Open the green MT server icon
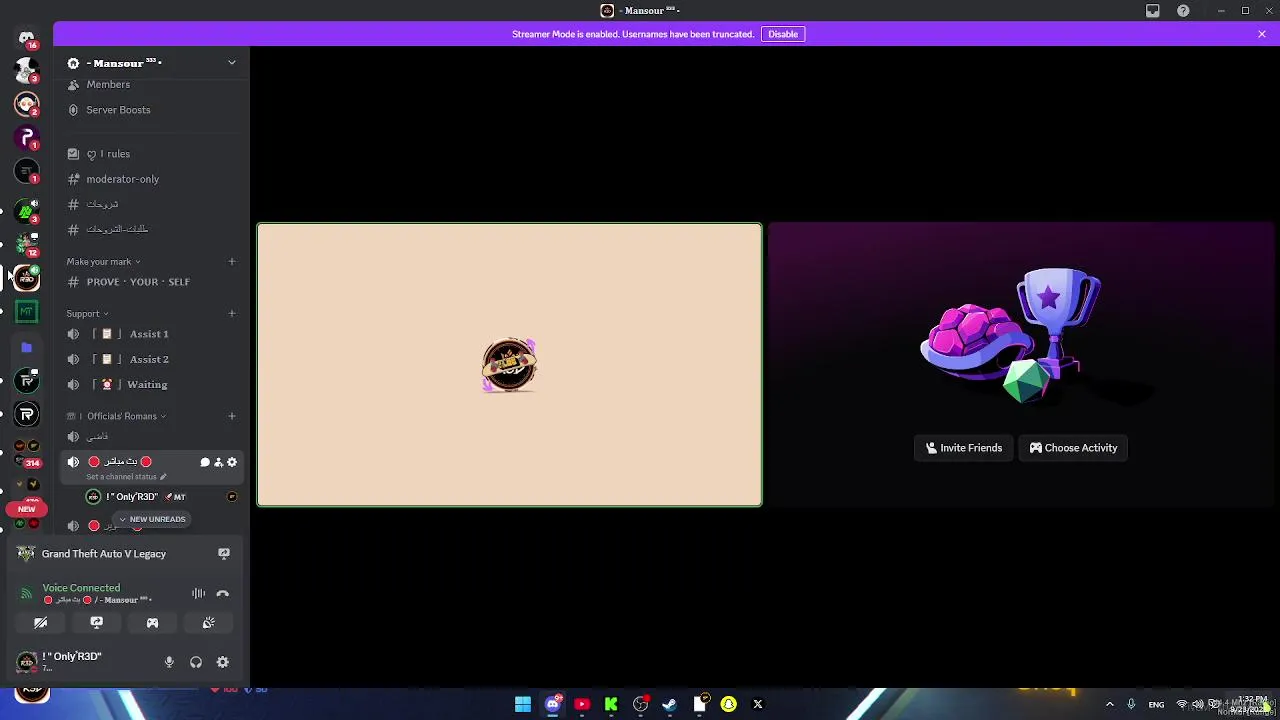The width and height of the screenshot is (1280, 720). tap(27, 312)
